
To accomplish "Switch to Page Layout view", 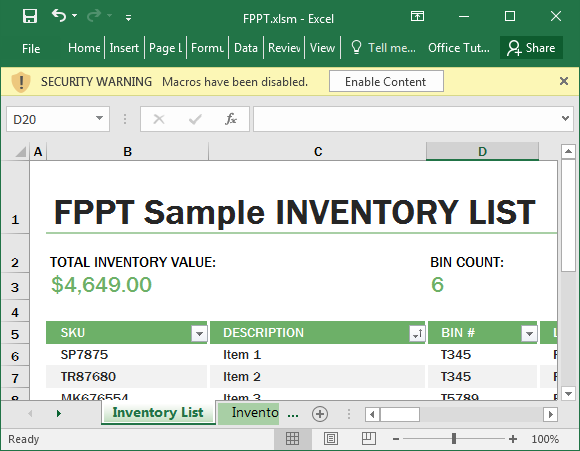I will coord(330,439).
